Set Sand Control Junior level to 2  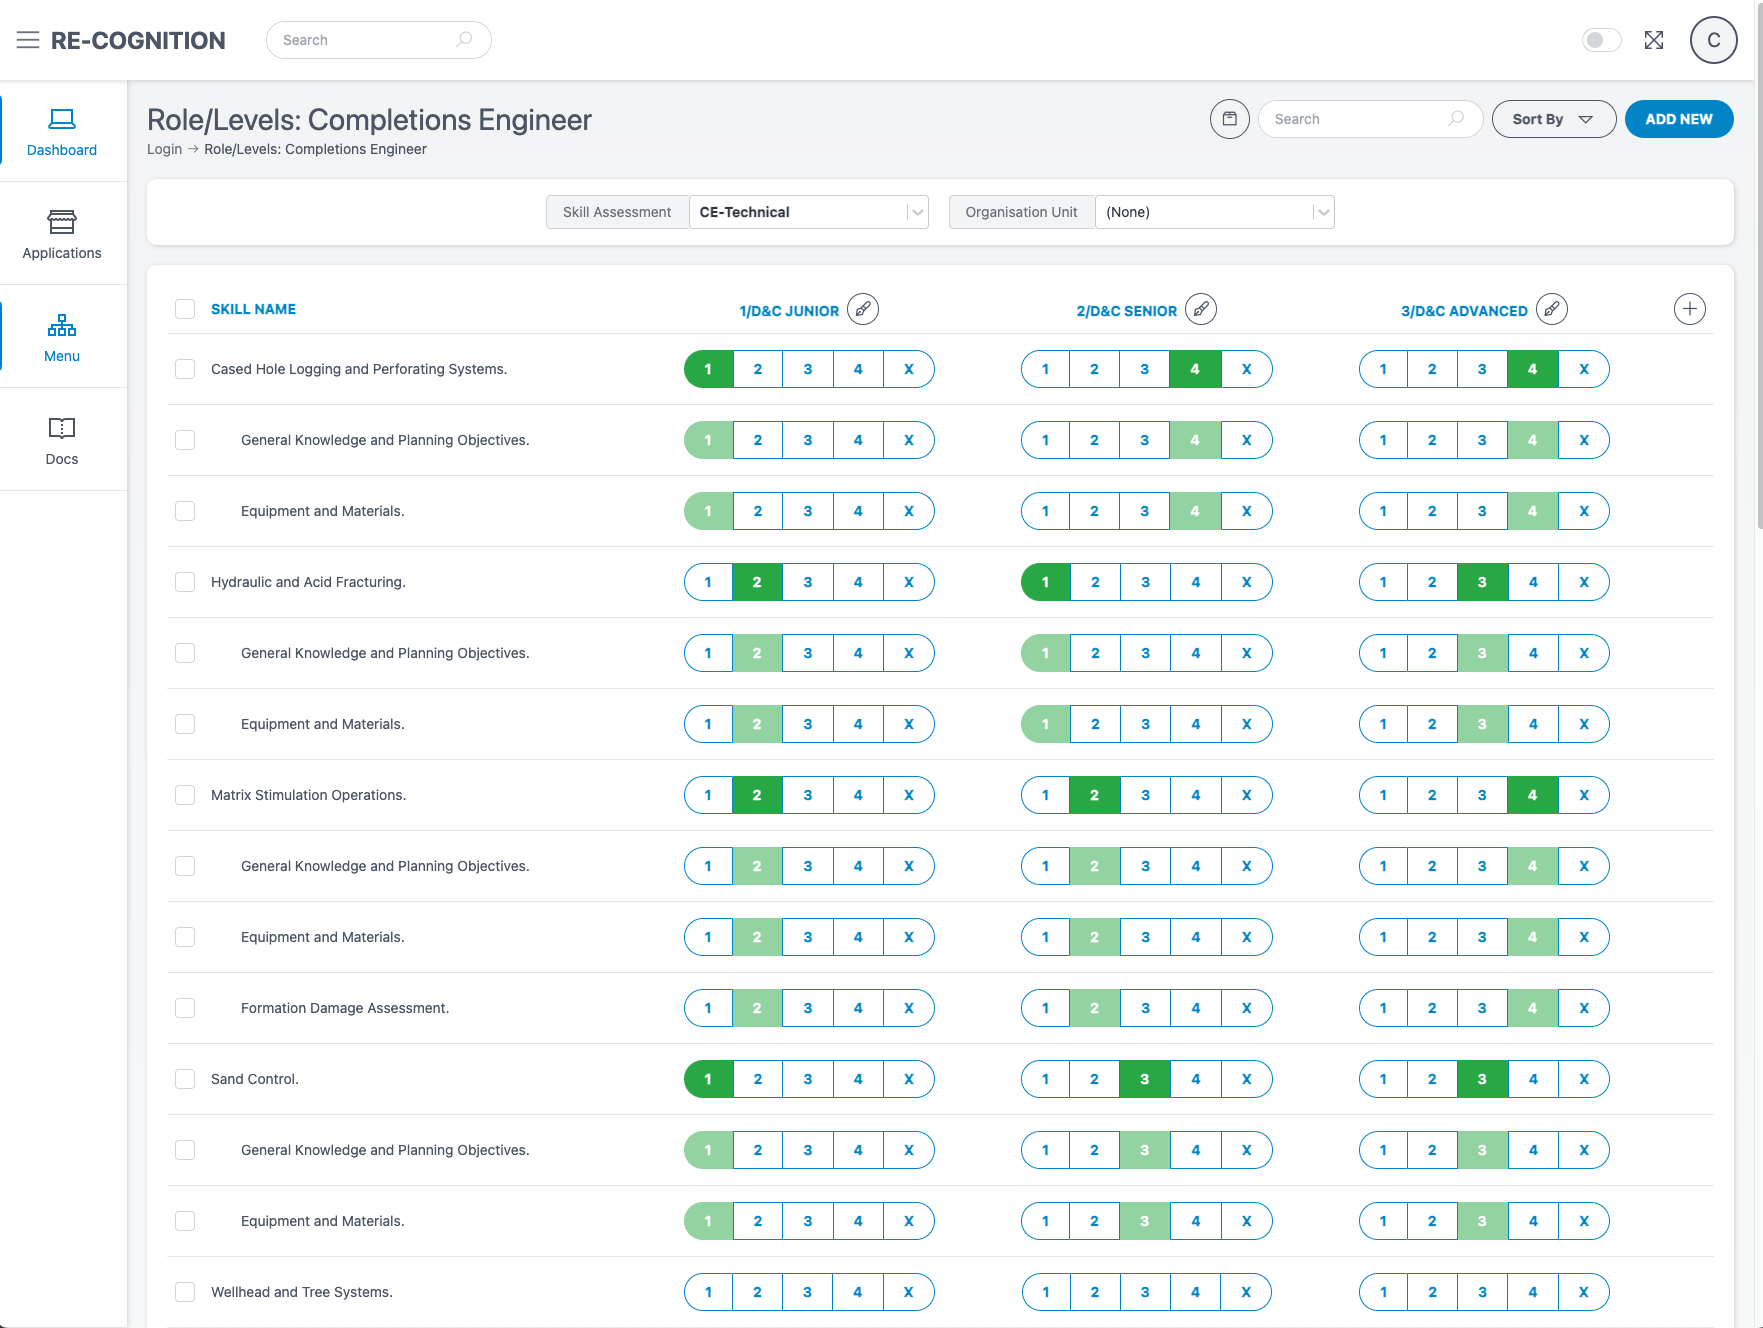(758, 1079)
